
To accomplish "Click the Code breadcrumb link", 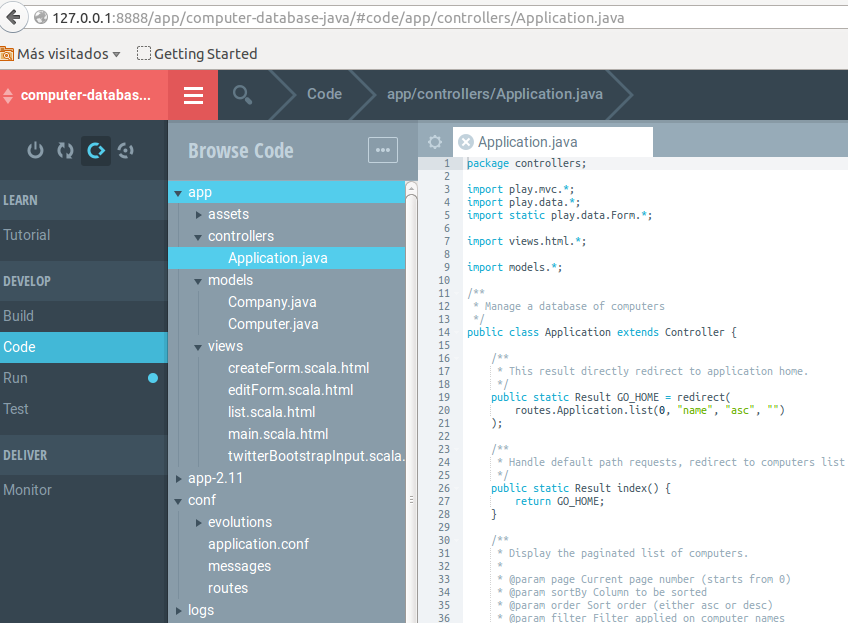I will [x=324, y=94].
